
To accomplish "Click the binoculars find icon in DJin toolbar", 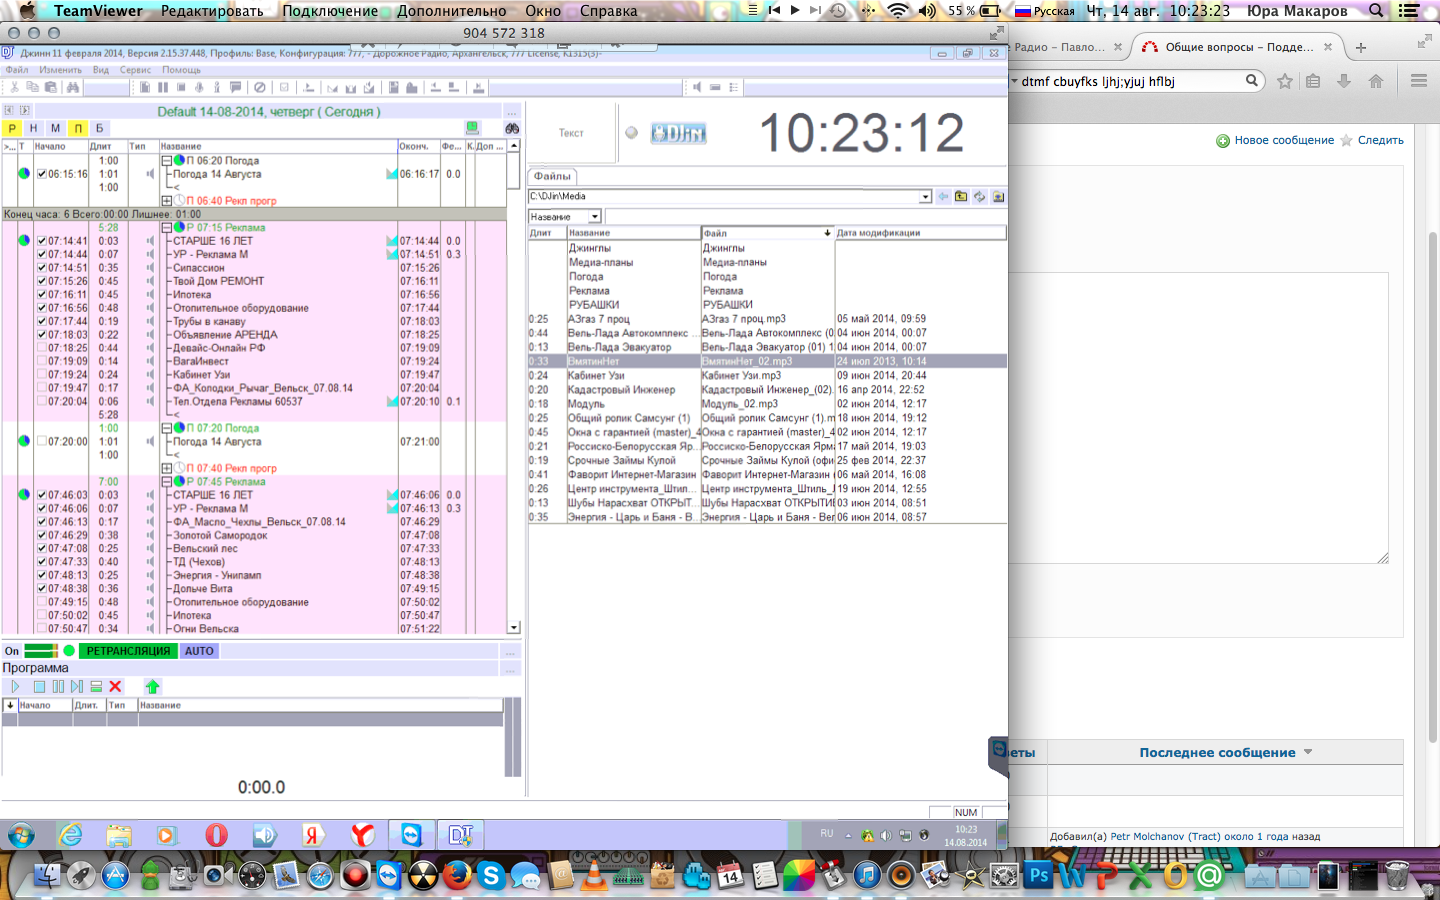I will click(72, 88).
